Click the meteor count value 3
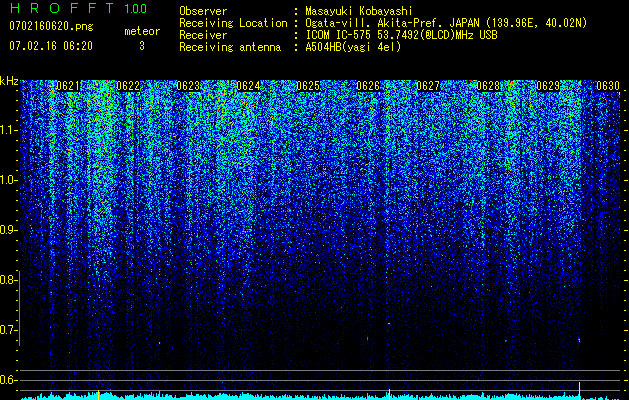The width and height of the screenshot is (629, 400). [x=142, y=46]
